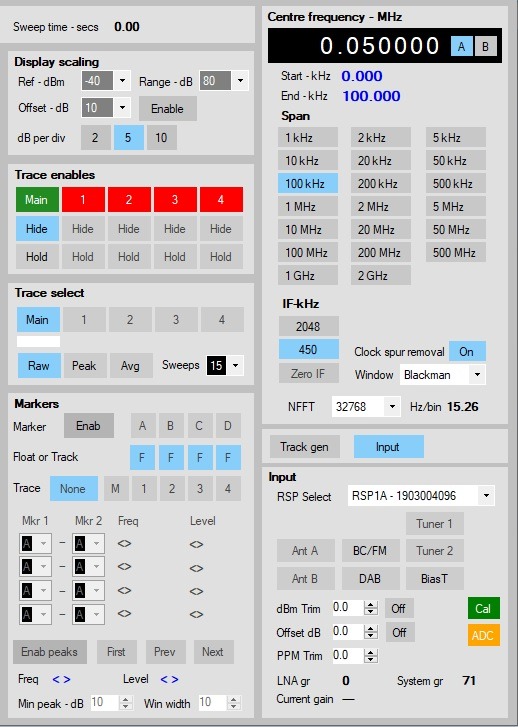Switch to the Input tab
The height and width of the screenshot is (727, 518).
click(389, 446)
